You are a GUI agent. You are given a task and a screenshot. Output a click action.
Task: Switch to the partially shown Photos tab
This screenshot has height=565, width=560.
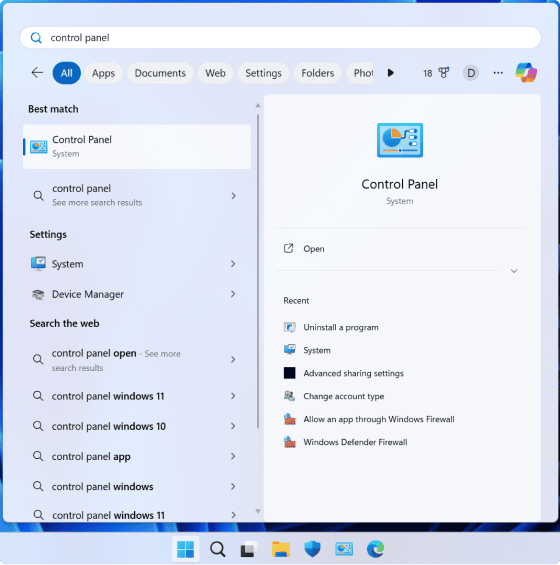(360, 73)
